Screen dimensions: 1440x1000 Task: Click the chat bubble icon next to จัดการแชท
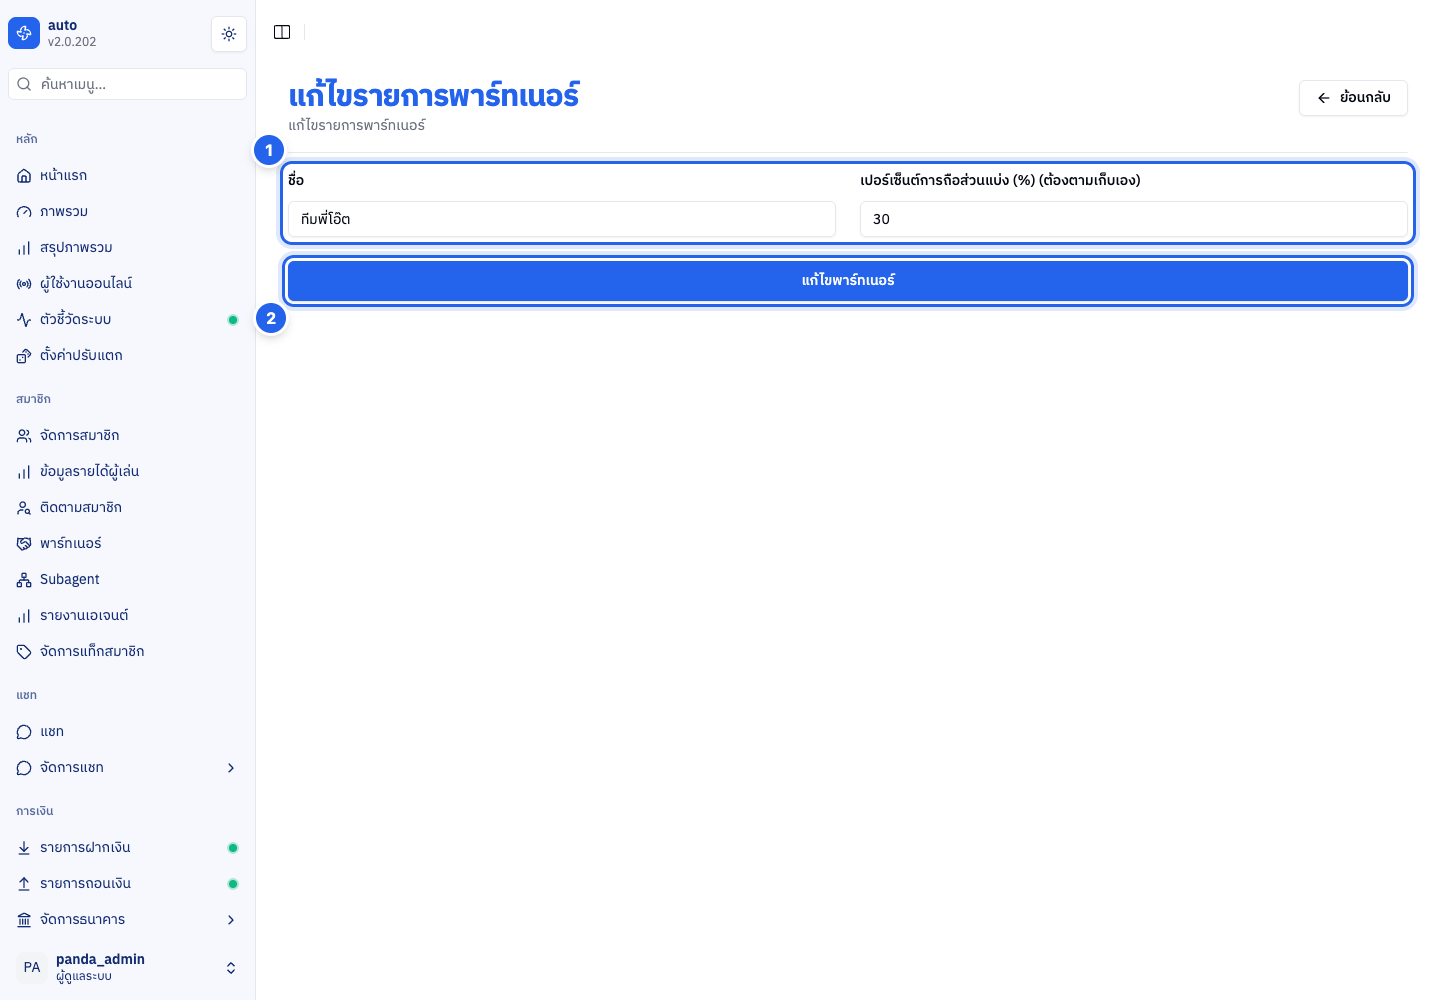[24, 768]
